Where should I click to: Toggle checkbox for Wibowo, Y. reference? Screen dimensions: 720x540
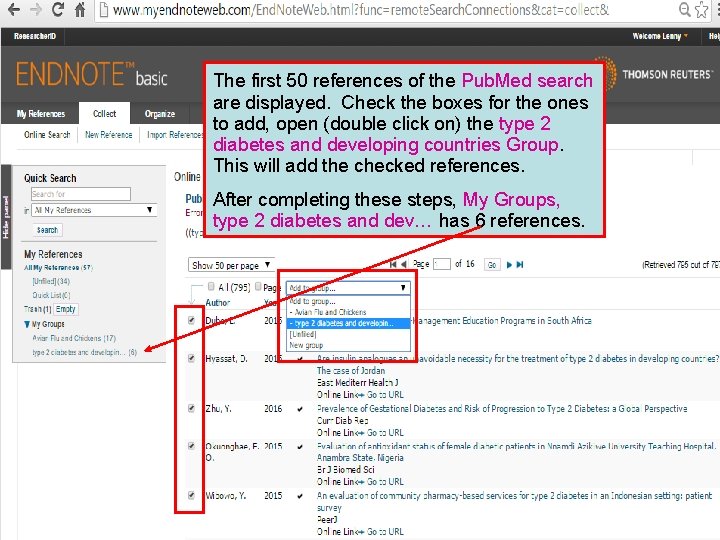191,495
